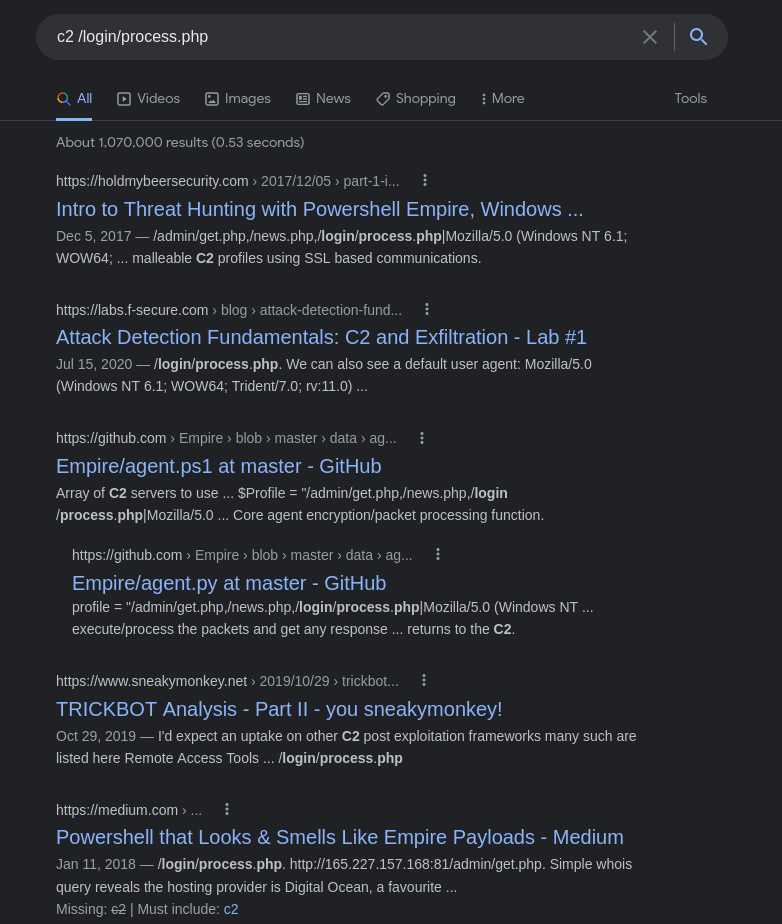The height and width of the screenshot is (924, 782).
Task: Open Intro to Threat Hunting with Powershell Empire
Action: tap(319, 209)
